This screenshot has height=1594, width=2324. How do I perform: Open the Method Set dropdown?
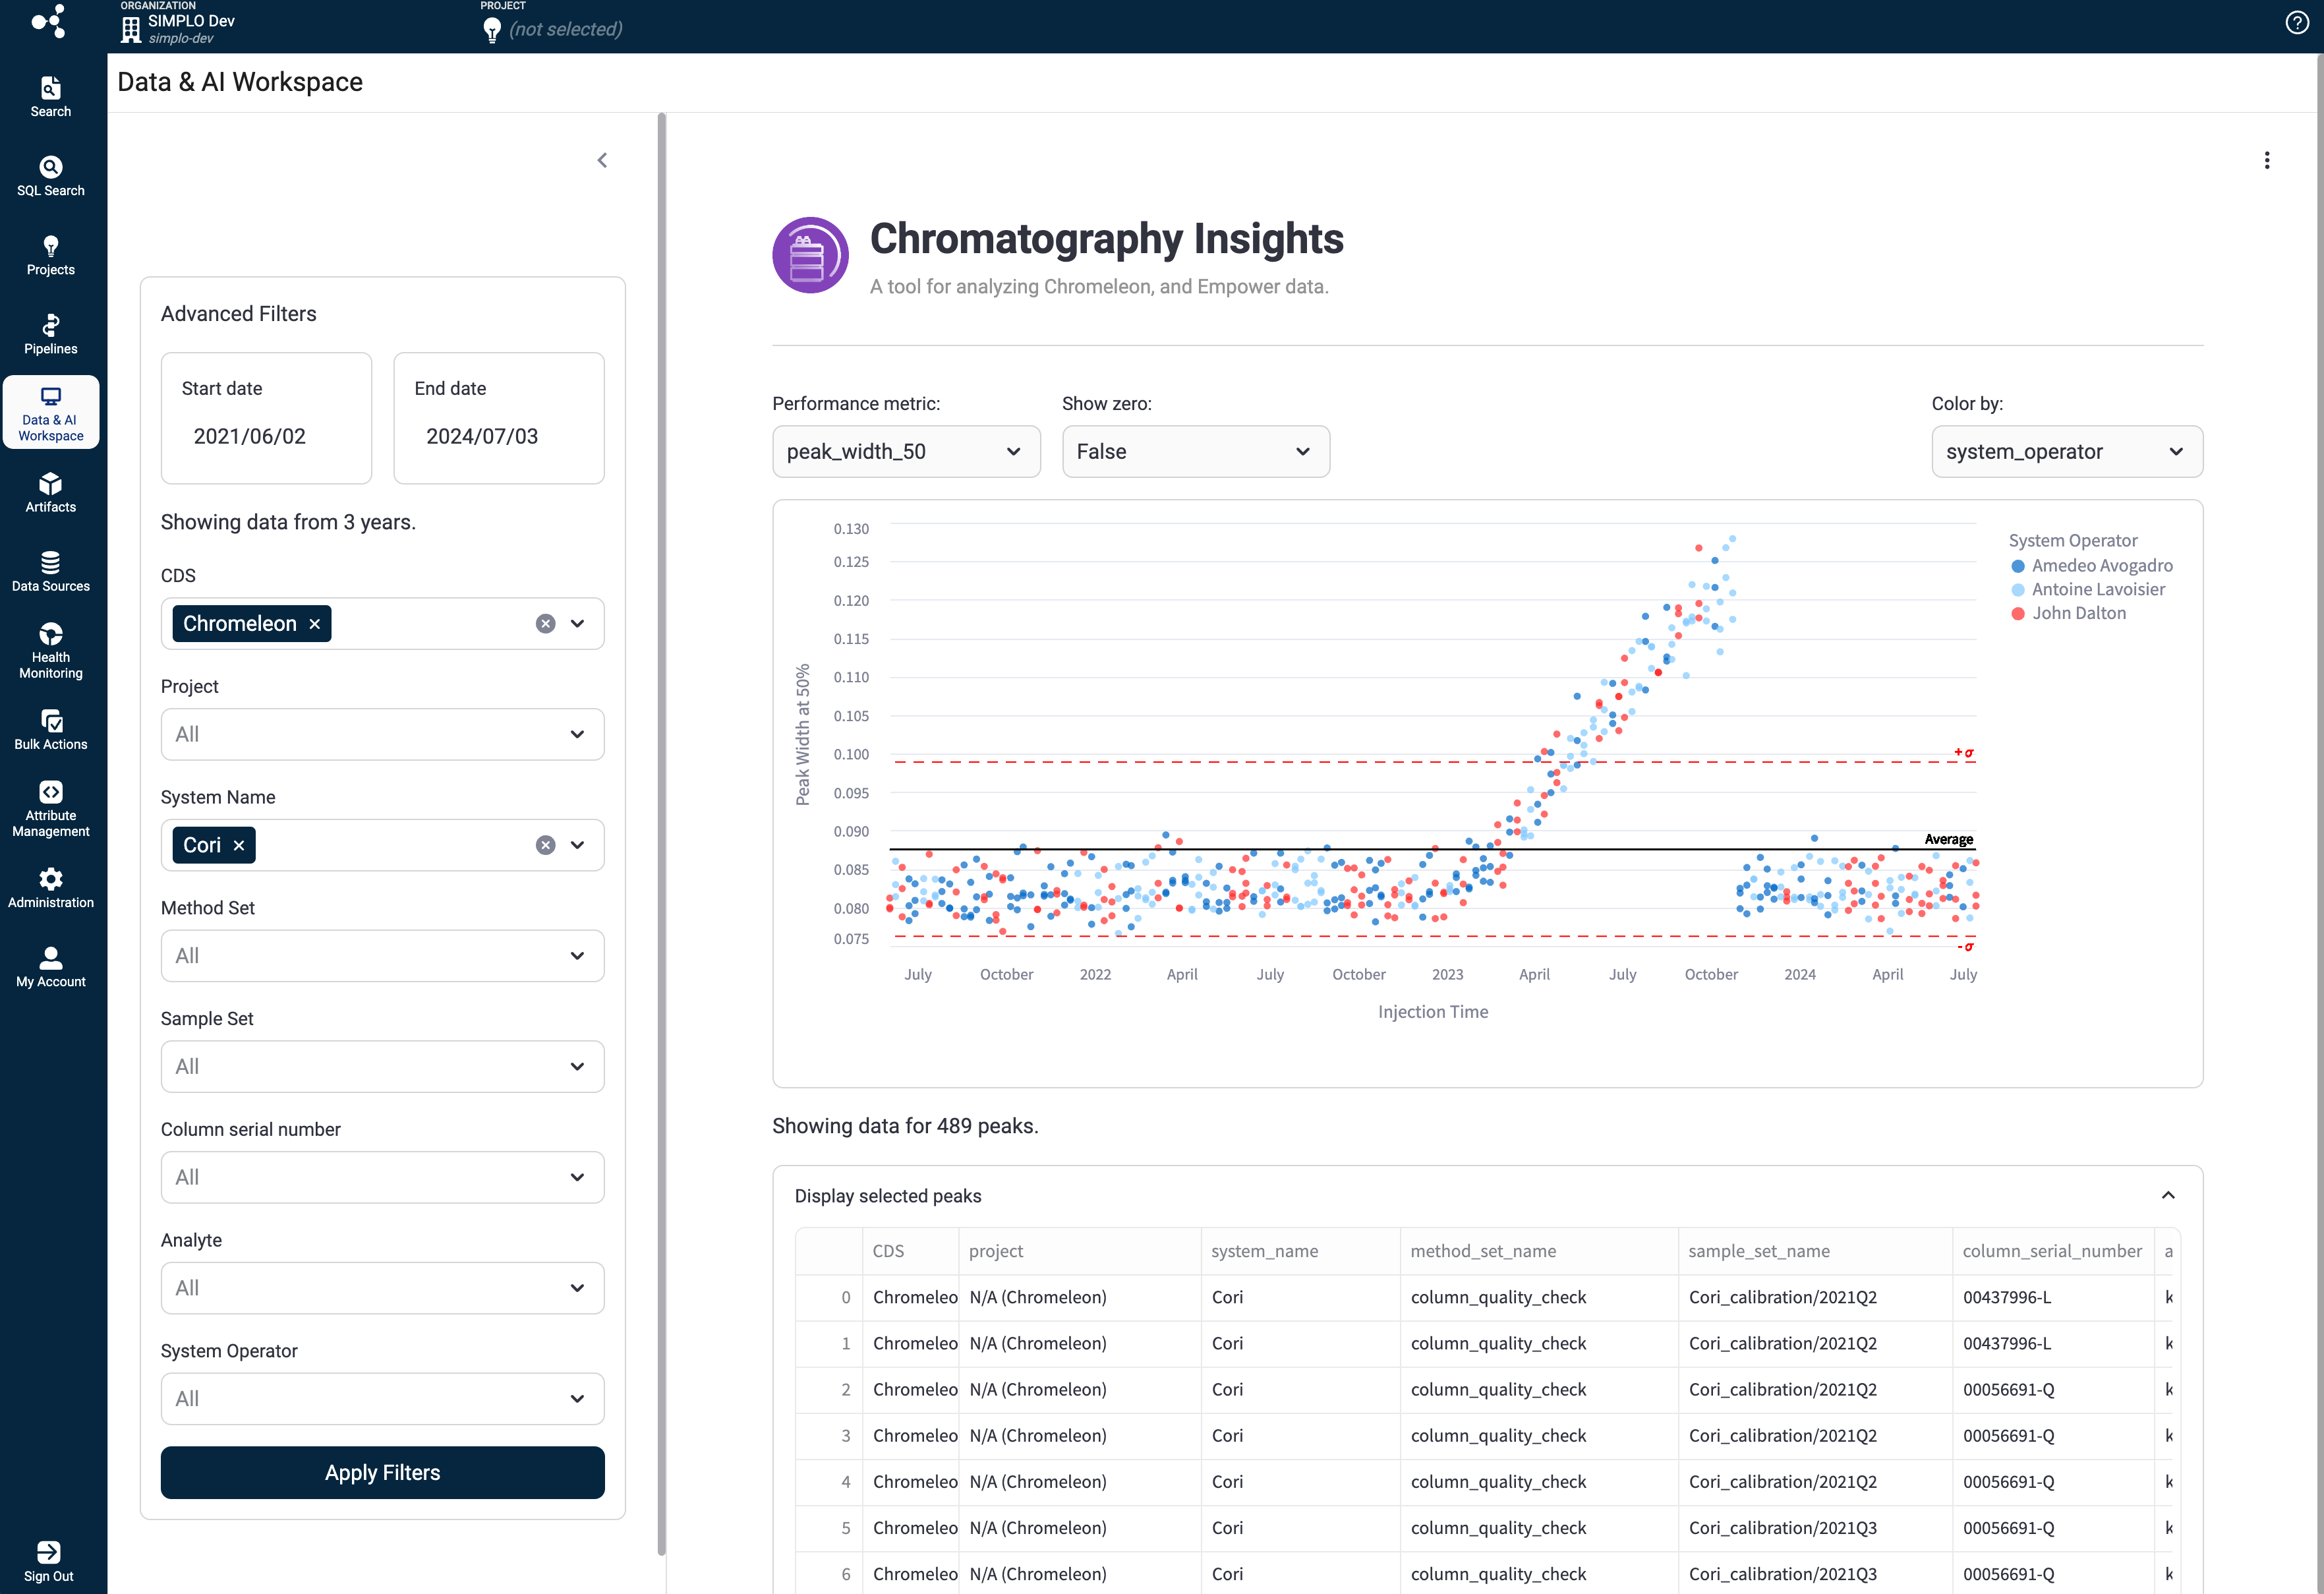click(382, 955)
